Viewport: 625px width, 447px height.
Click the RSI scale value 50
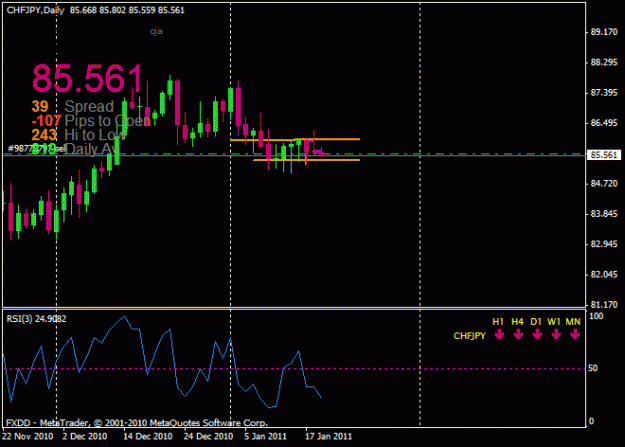point(594,368)
